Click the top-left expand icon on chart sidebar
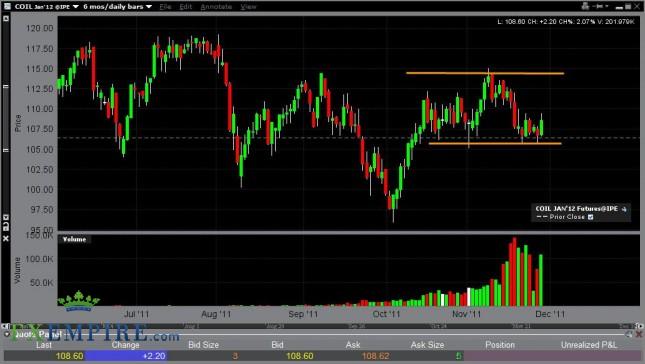645x364 pixels. click(6, 19)
